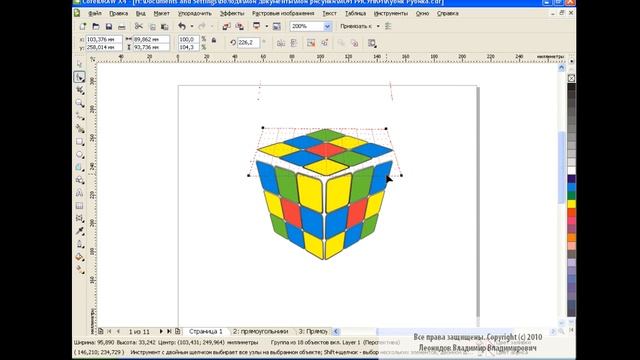Open the Outline tool flyout
640x360 pixels.
80,244
